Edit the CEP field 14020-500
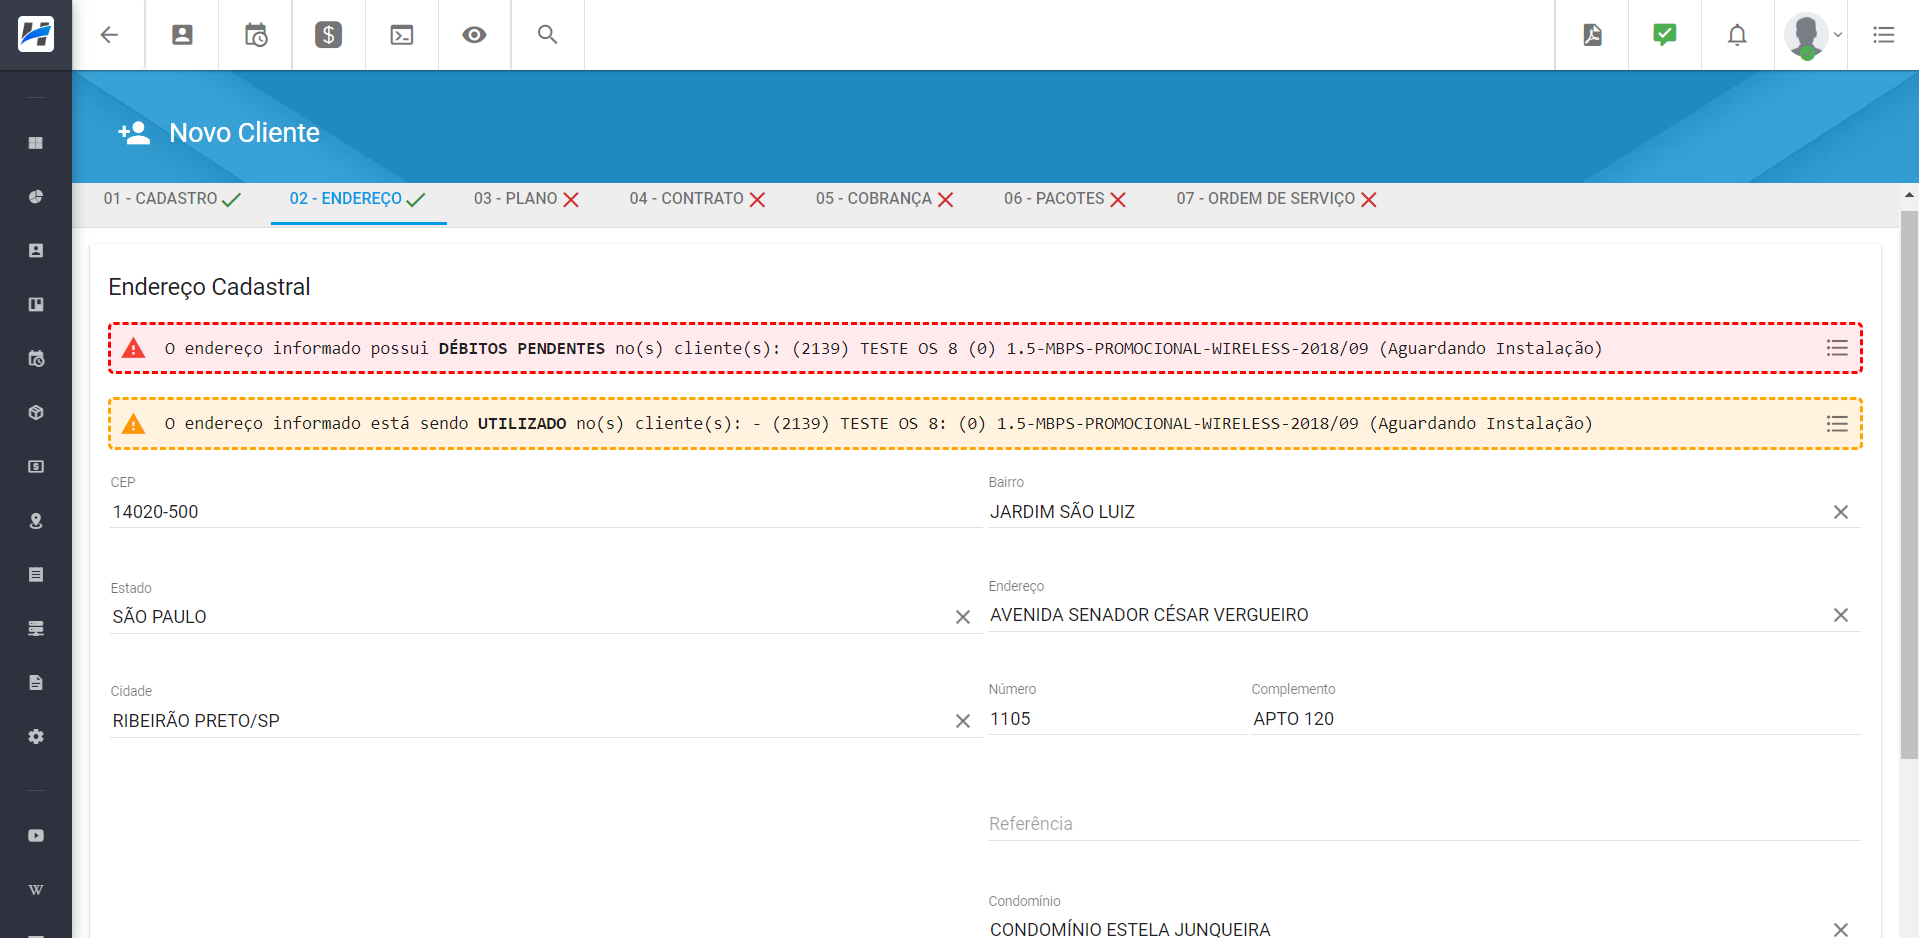The image size is (1919, 938). pyautogui.click(x=545, y=512)
